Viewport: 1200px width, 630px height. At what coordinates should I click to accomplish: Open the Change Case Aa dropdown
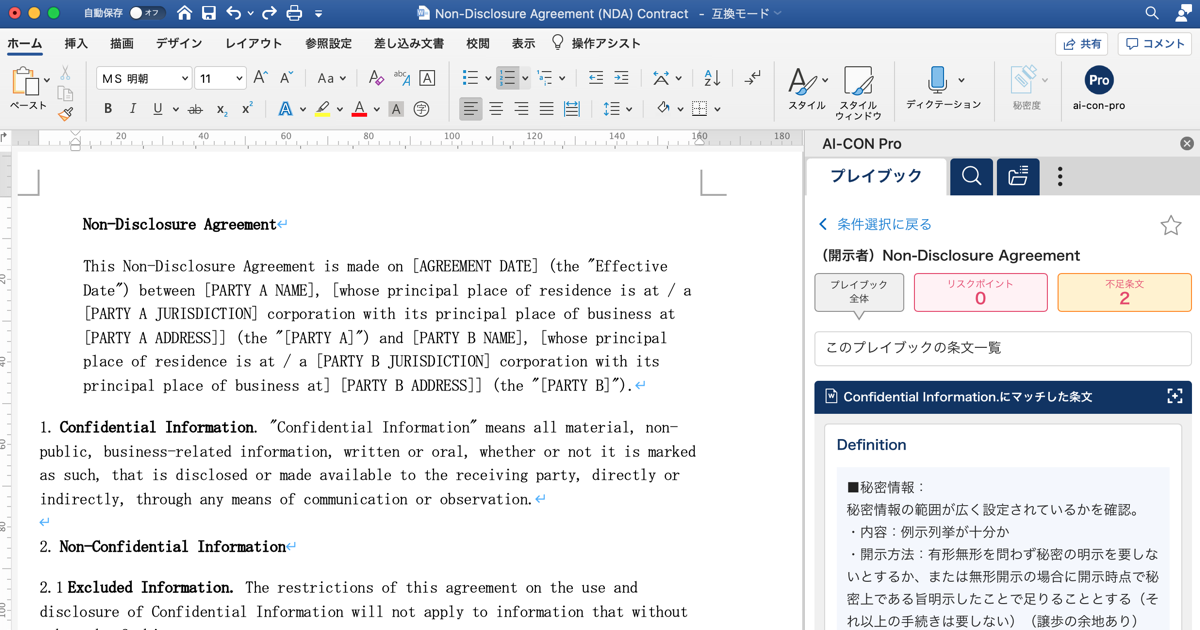[x=331, y=78]
